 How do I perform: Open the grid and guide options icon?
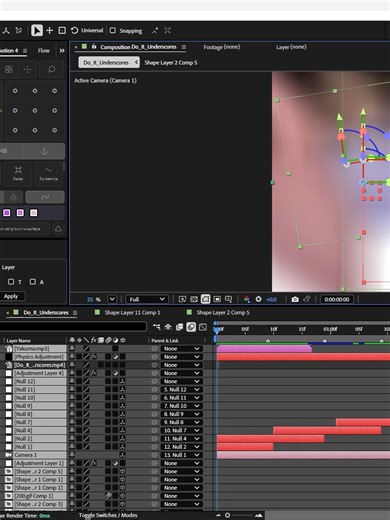[229, 299]
